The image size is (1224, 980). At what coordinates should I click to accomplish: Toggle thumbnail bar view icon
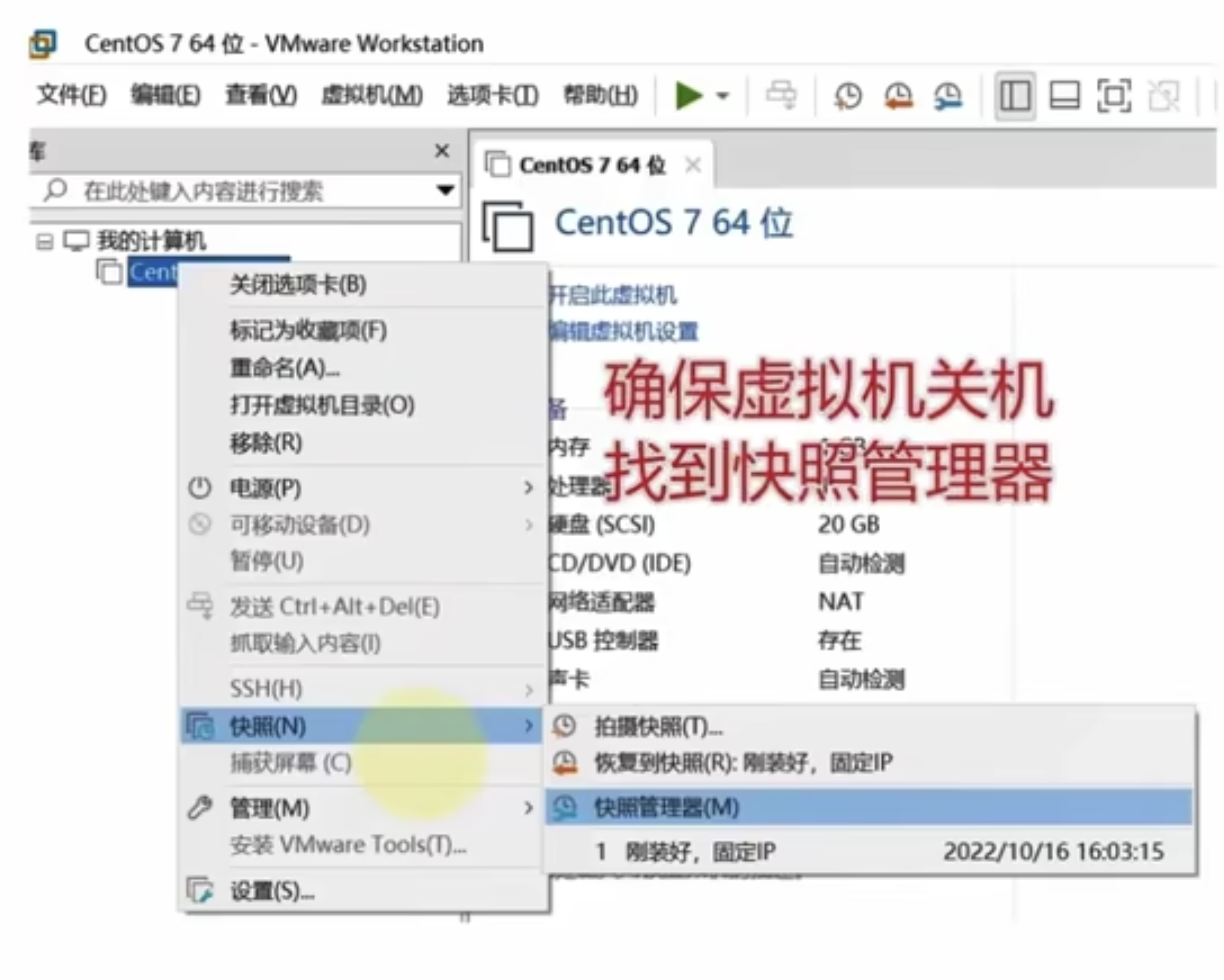coord(1064,96)
